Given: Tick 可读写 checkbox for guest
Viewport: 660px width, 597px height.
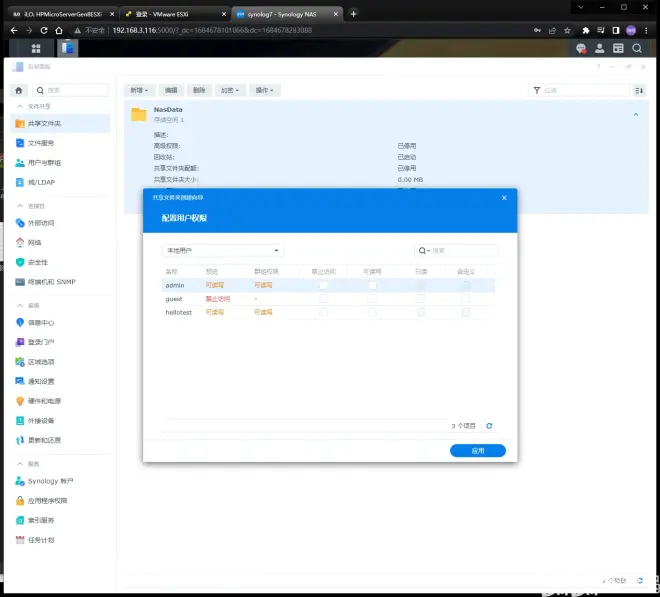Looking at the screenshot, I should pos(372,298).
